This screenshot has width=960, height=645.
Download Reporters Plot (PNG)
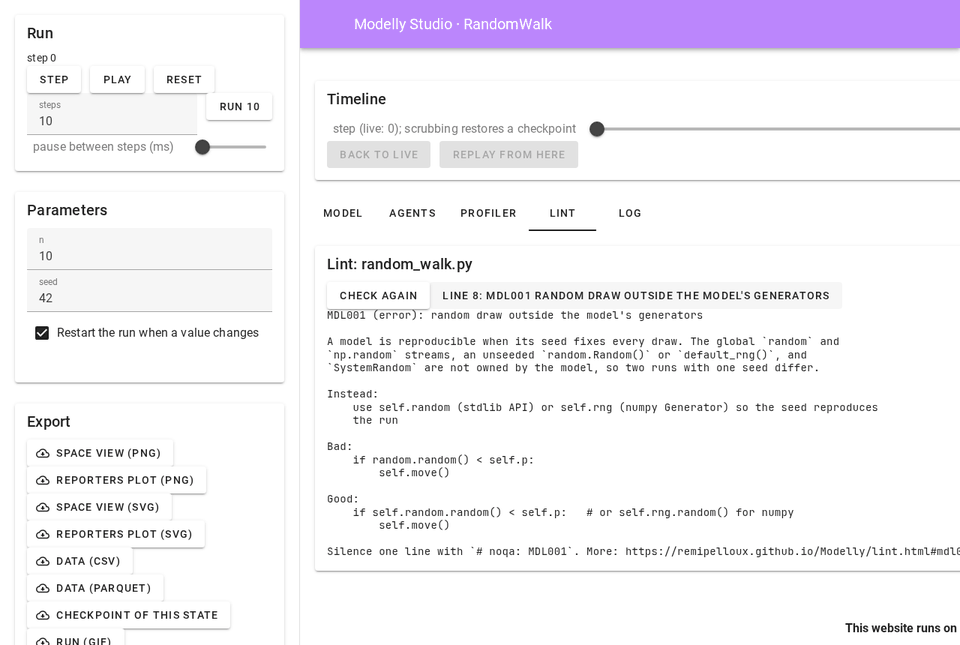[116, 480]
